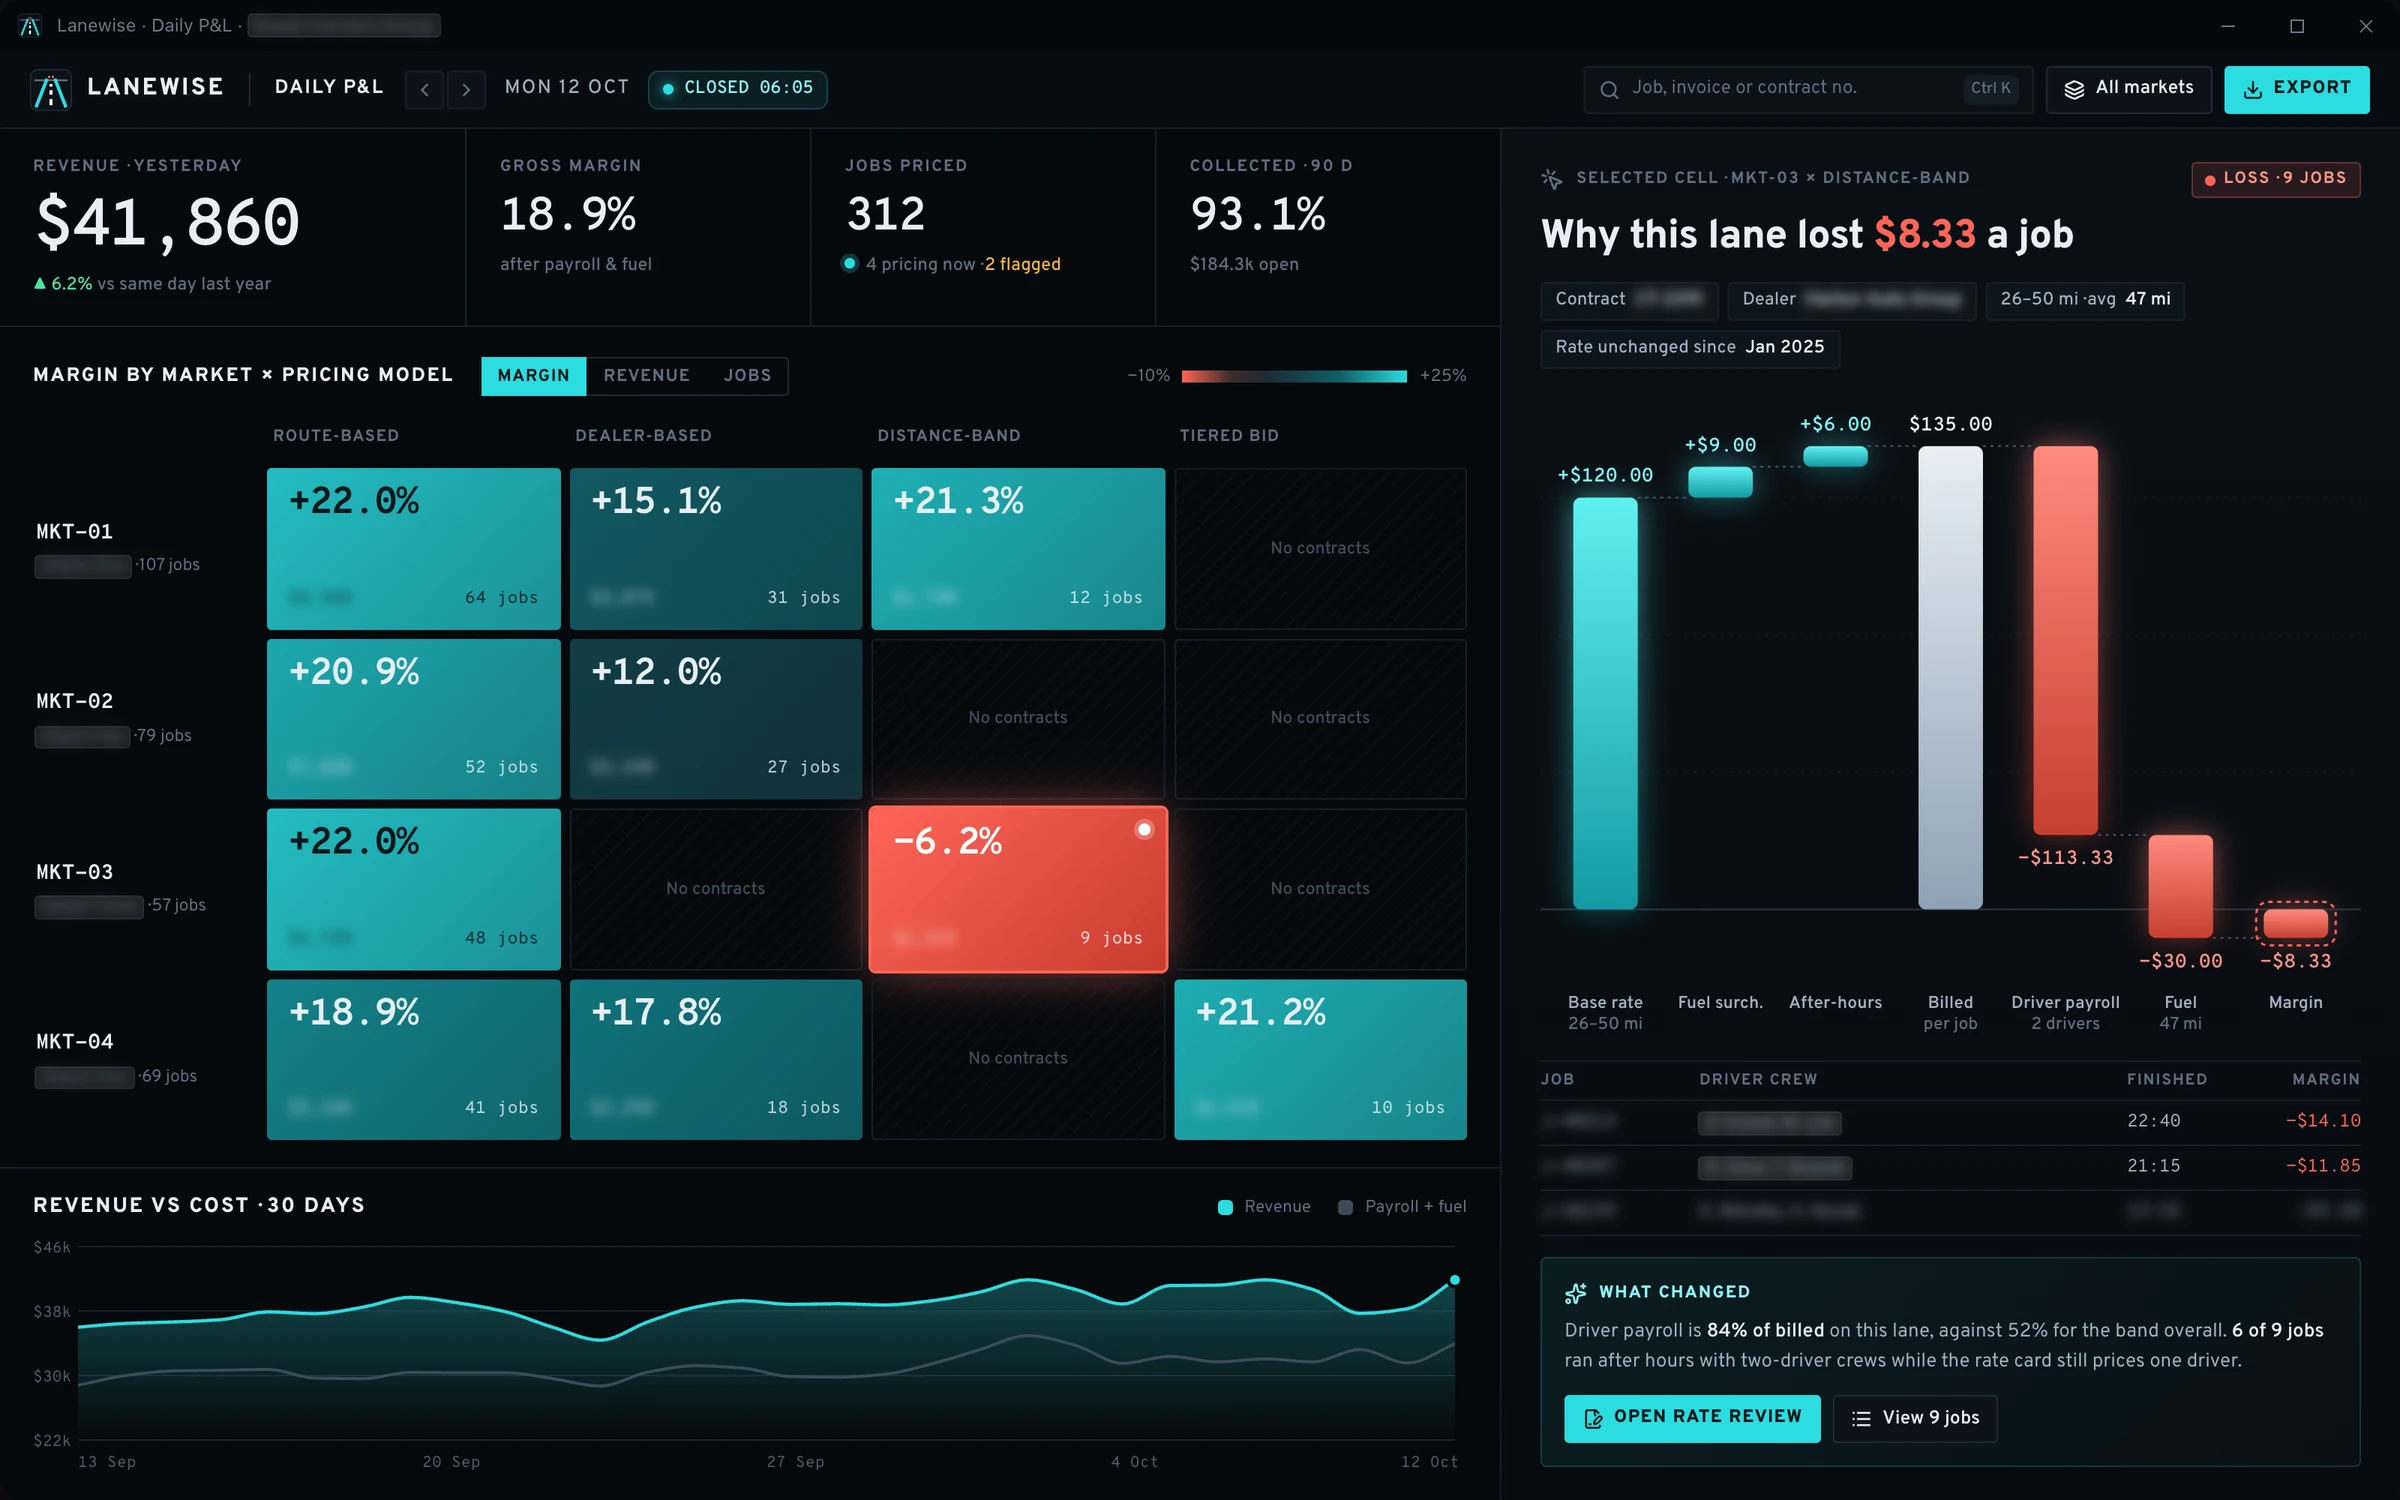This screenshot has width=2400, height=1500.
Task: Select MKT-04 Tiered Bid +21.2% cell
Action: (x=1320, y=1059)
